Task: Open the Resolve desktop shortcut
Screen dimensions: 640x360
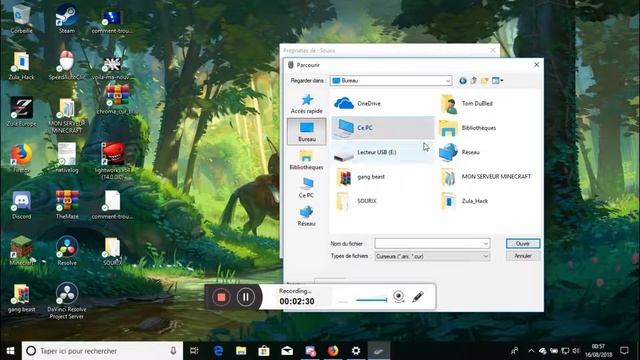Action: pyautogui.click(x=67, y=251)
